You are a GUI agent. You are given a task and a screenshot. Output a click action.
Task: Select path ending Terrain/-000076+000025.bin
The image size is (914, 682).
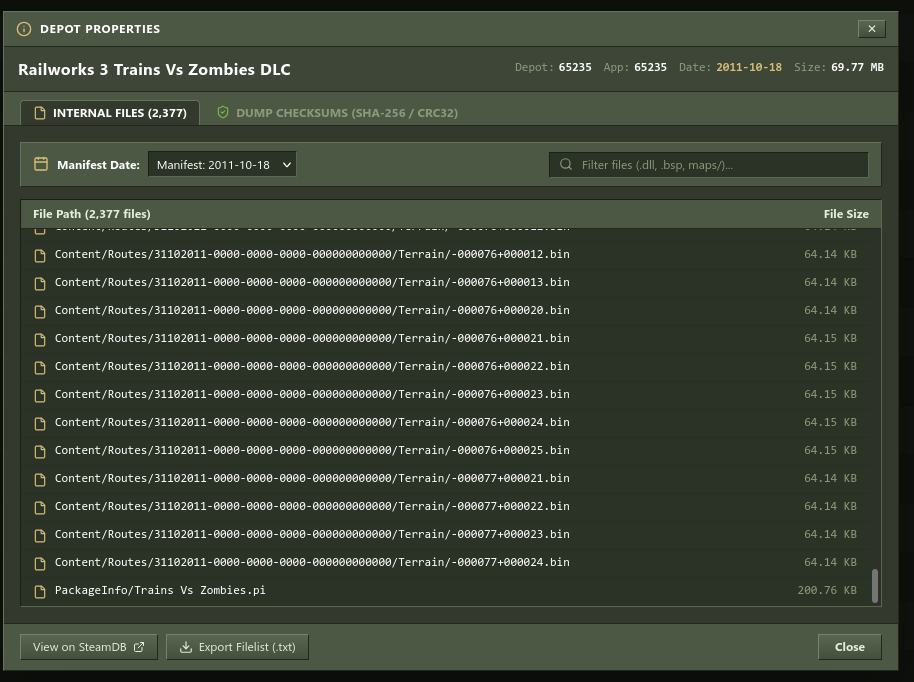coord(312,450)
